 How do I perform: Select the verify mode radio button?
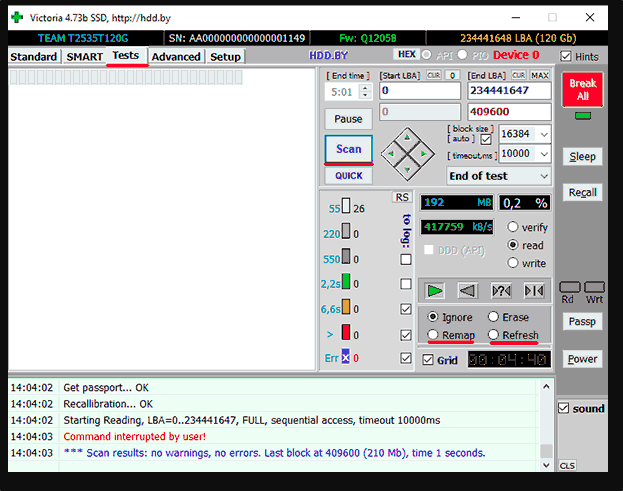[513, 227]
